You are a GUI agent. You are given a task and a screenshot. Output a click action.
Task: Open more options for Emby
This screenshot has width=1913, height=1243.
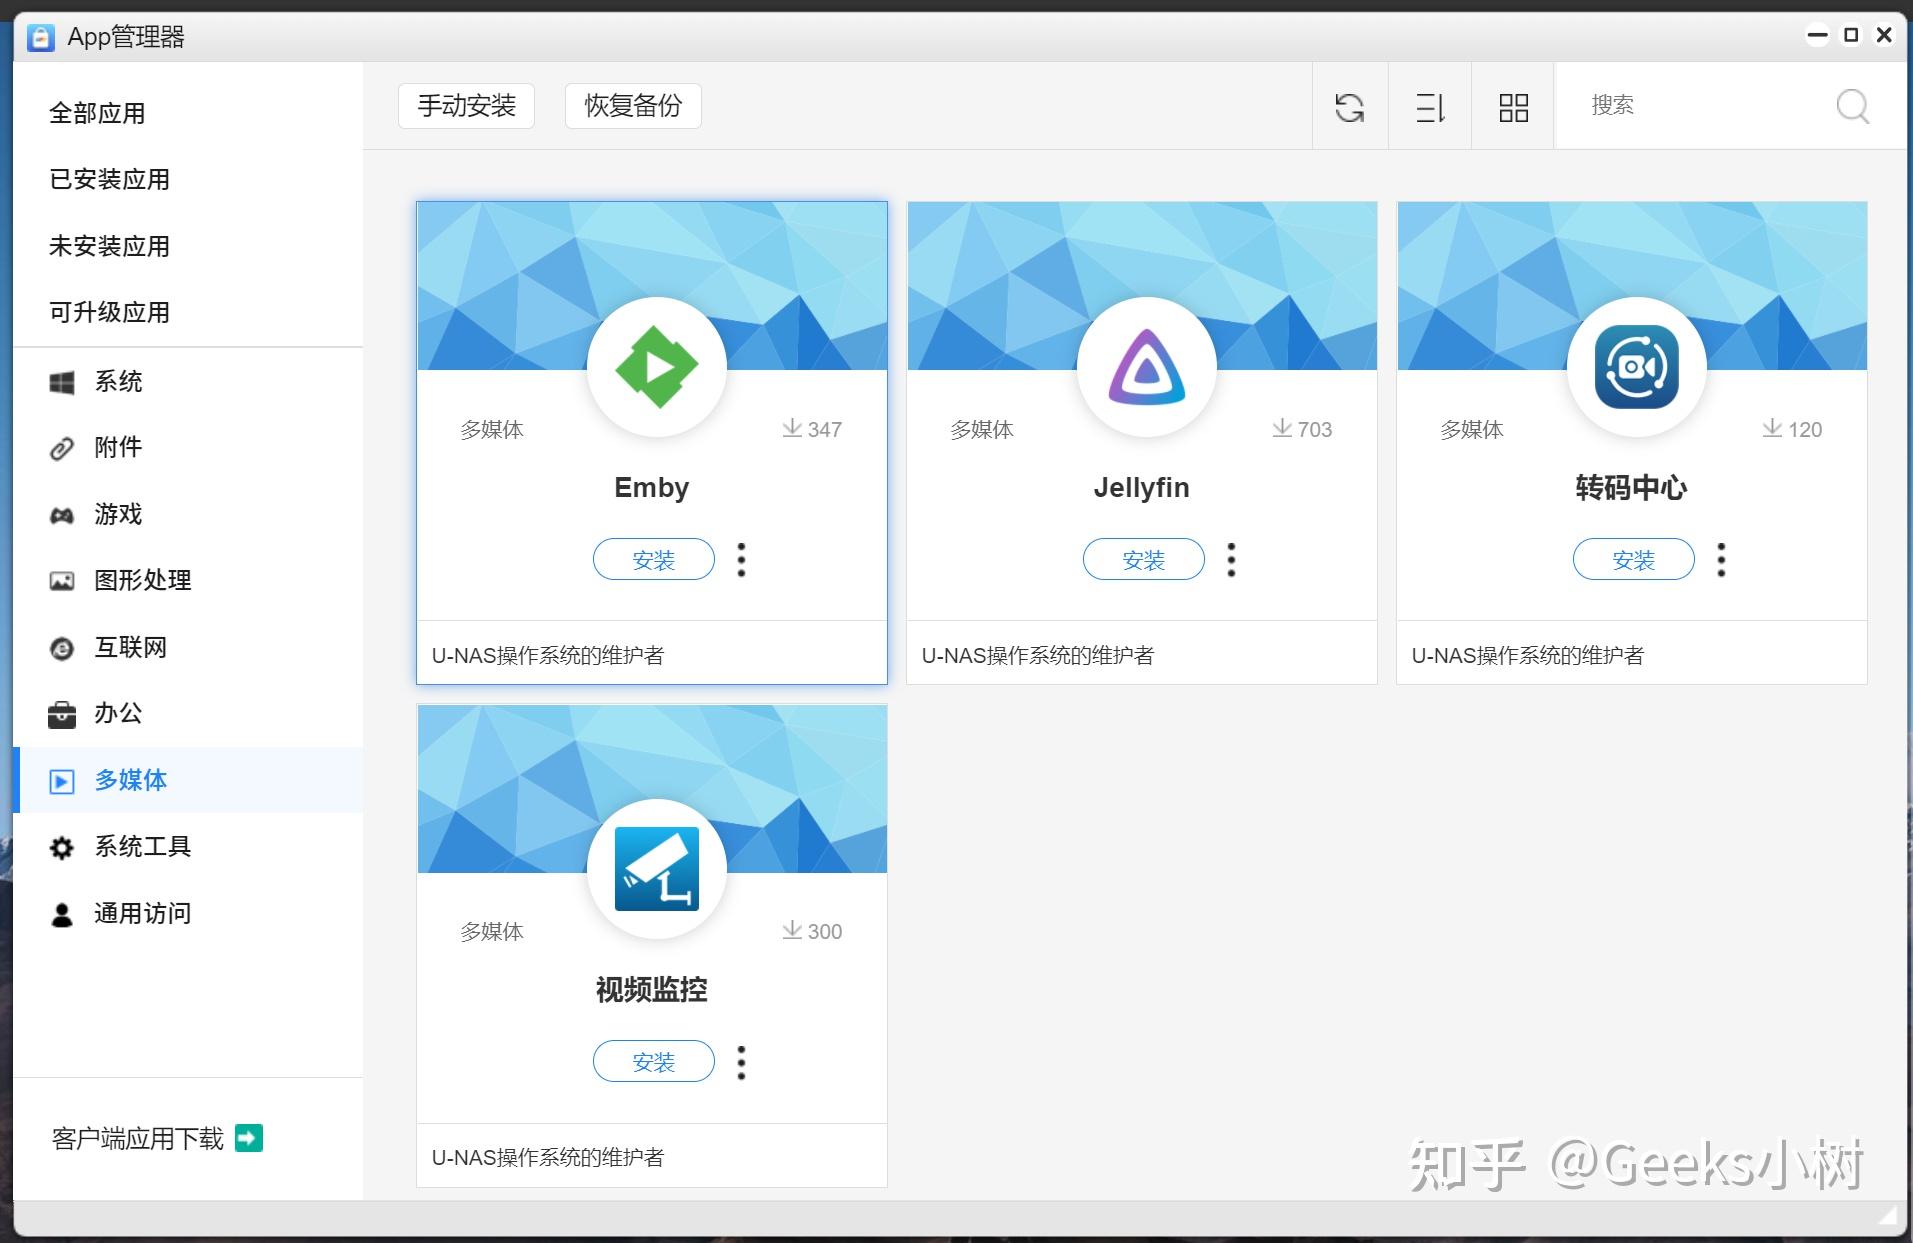741,560
